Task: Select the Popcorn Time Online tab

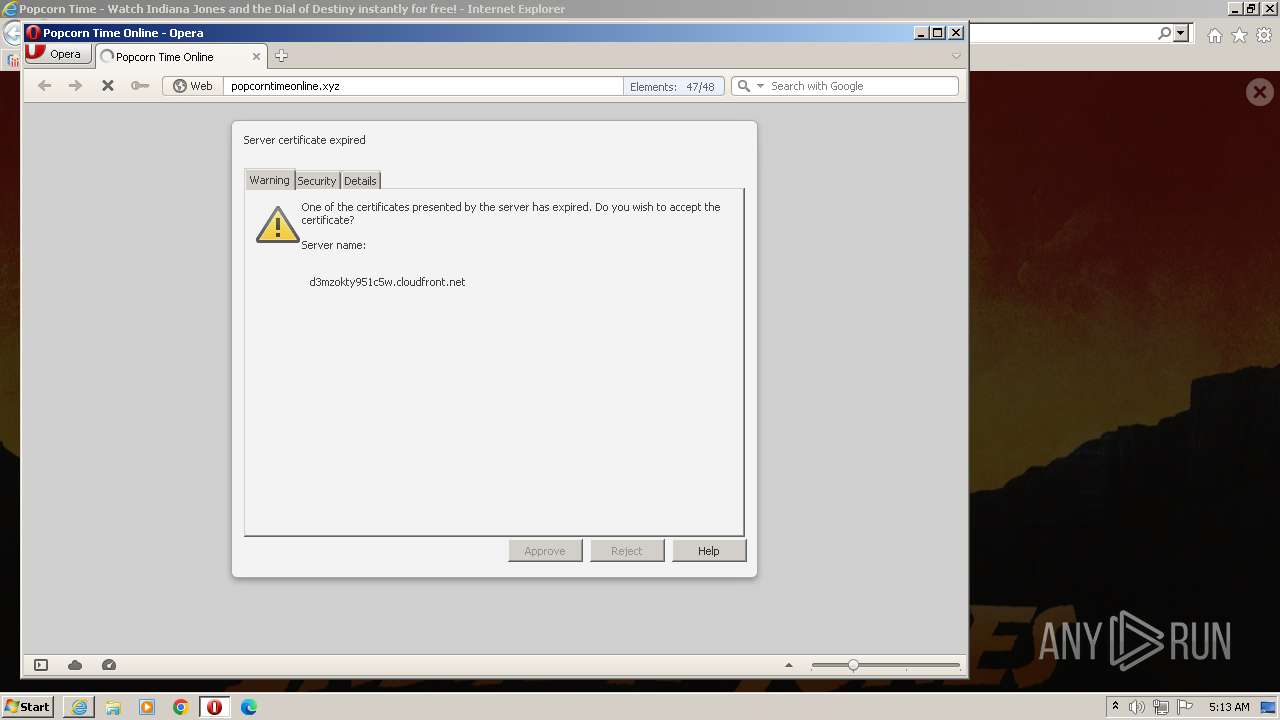Action: click(180, 57)
